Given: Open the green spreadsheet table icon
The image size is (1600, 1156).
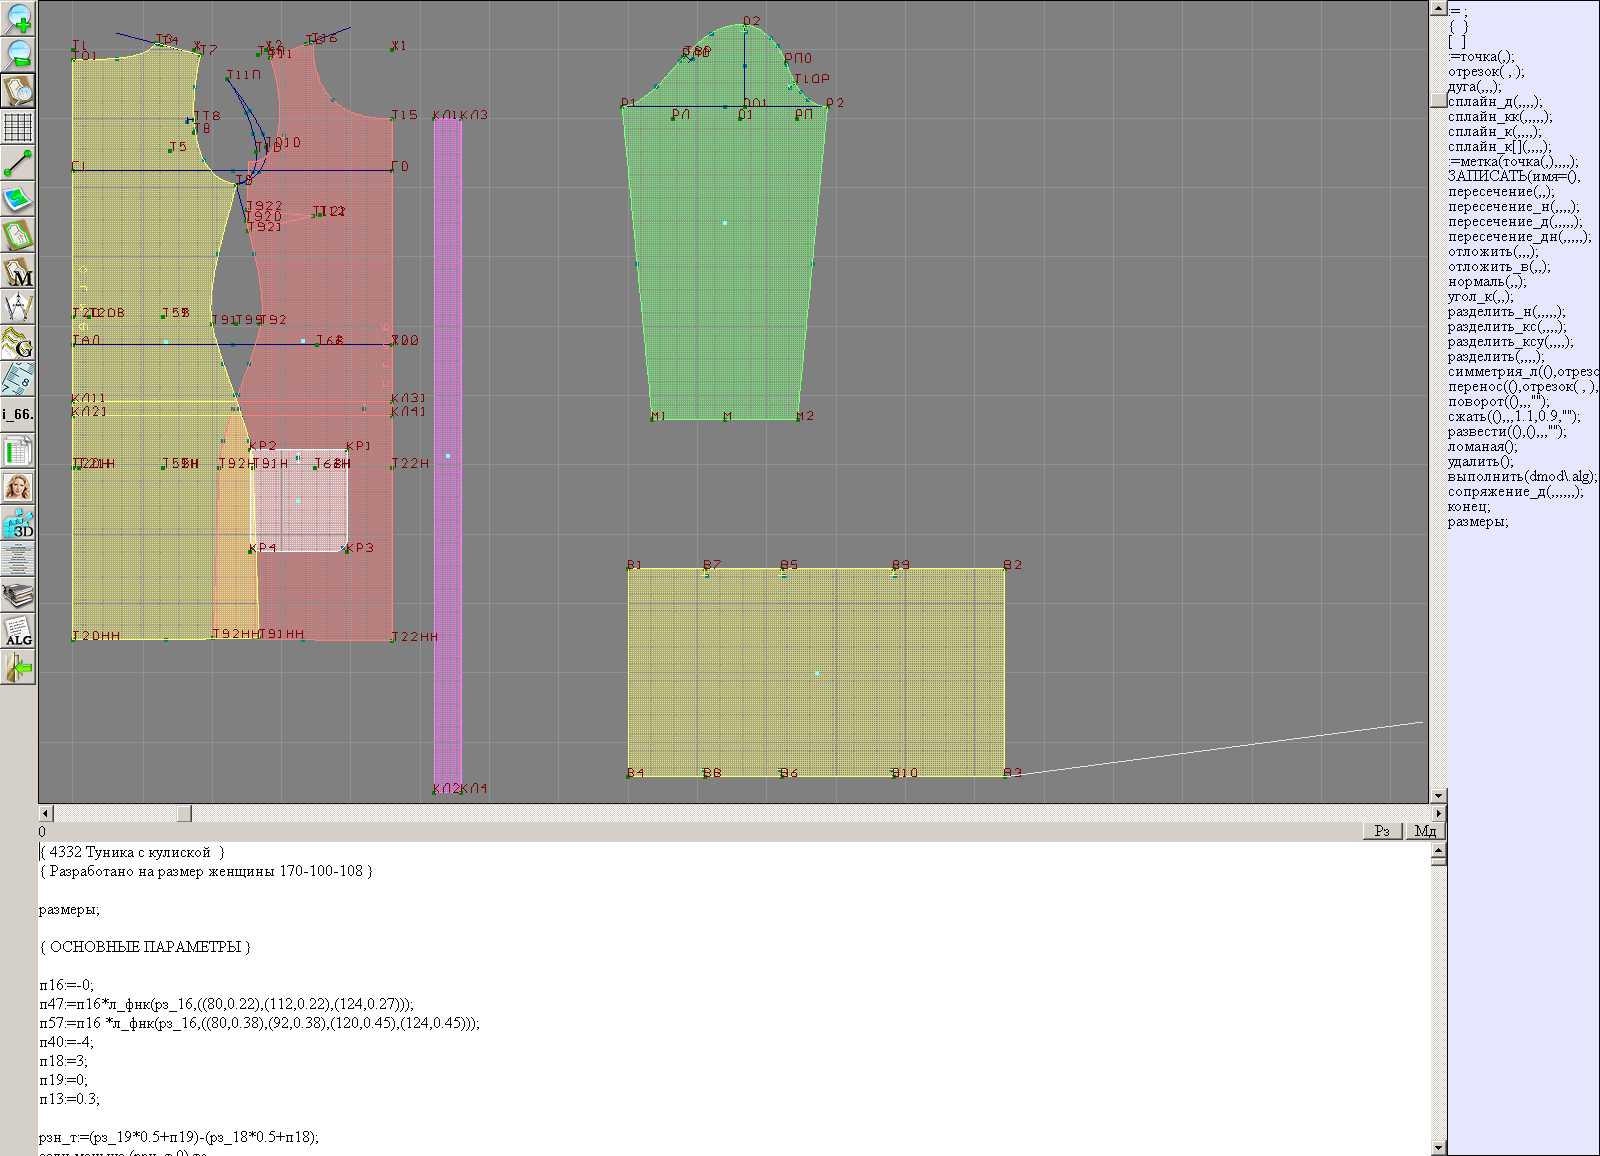Looking at the screenshot, I should (18, 452).
